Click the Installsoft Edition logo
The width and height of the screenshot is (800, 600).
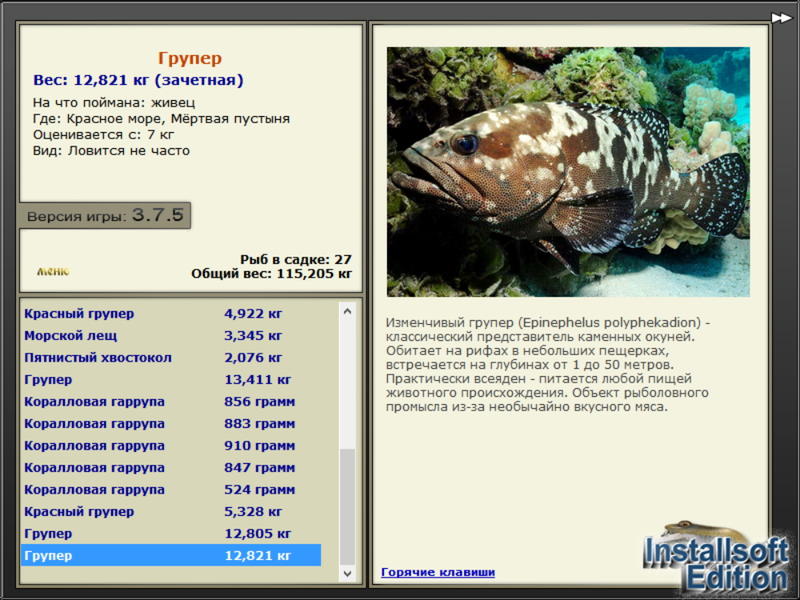[x=715, y=560]
